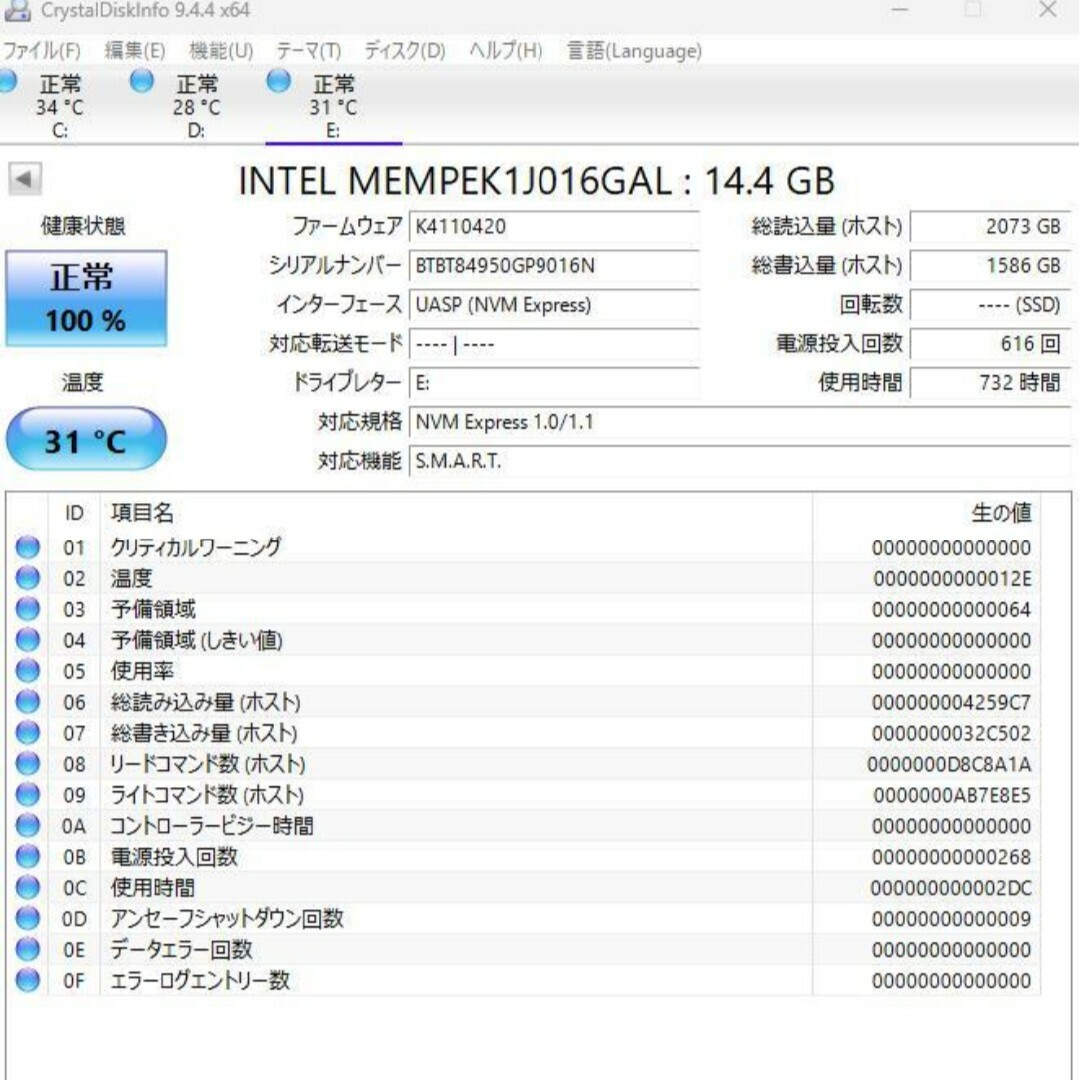Click total host writes value 1586 GB

pos(990,266)
